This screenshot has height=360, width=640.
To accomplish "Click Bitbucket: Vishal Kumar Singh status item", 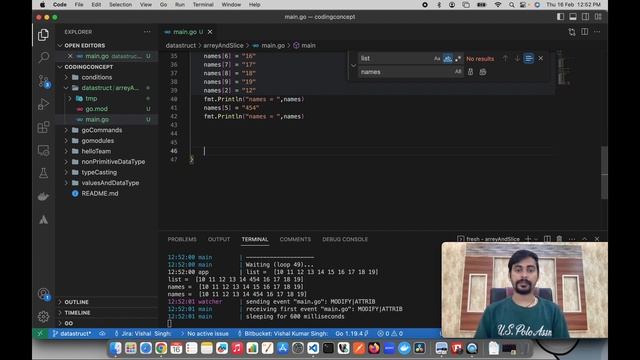I will (282, 333).
